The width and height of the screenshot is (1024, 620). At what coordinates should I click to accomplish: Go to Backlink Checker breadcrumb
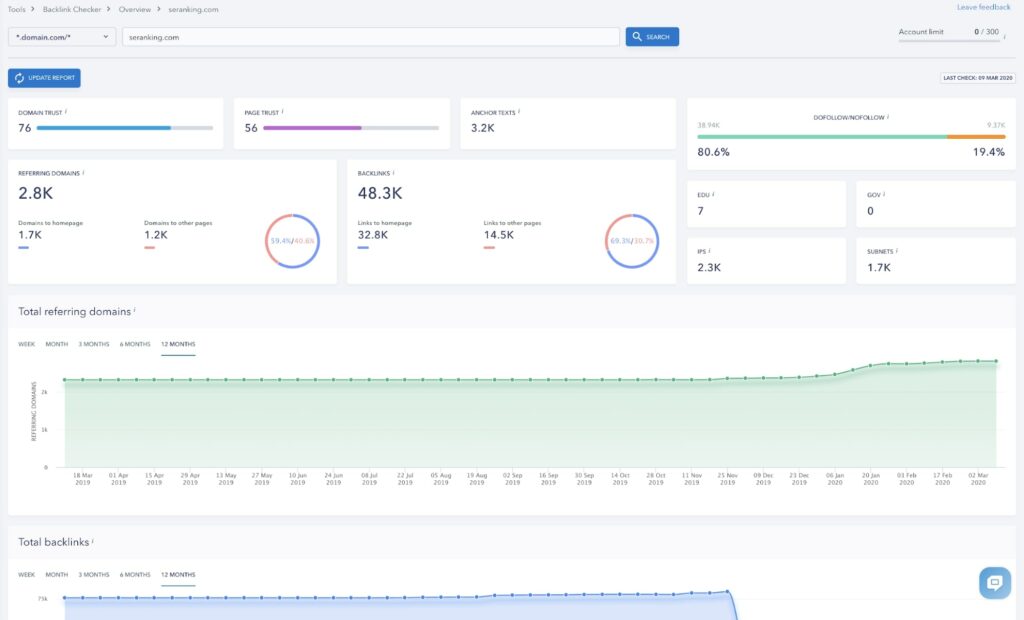tap(72, 9)
